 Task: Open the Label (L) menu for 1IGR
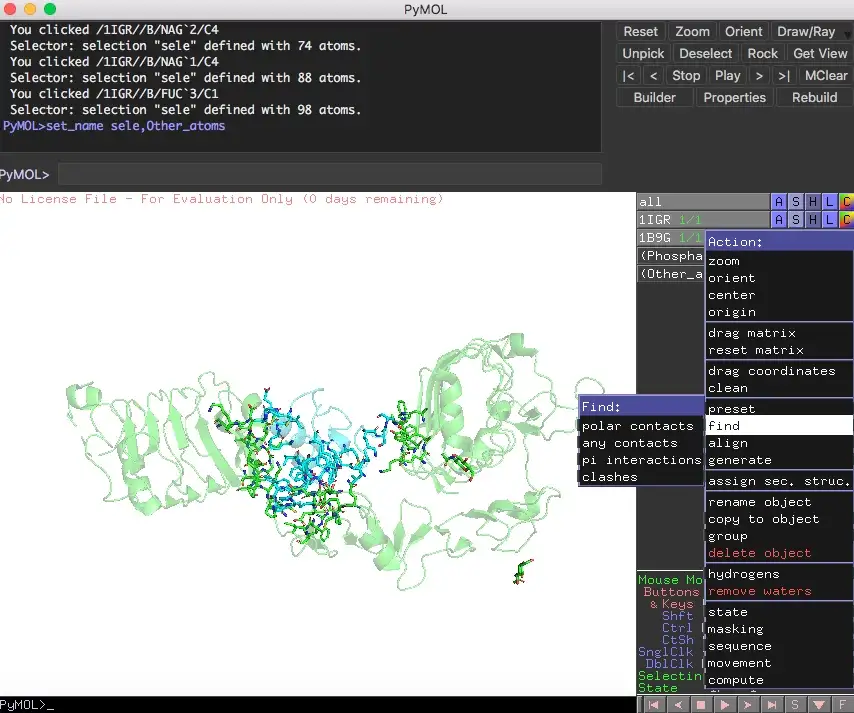829,219
